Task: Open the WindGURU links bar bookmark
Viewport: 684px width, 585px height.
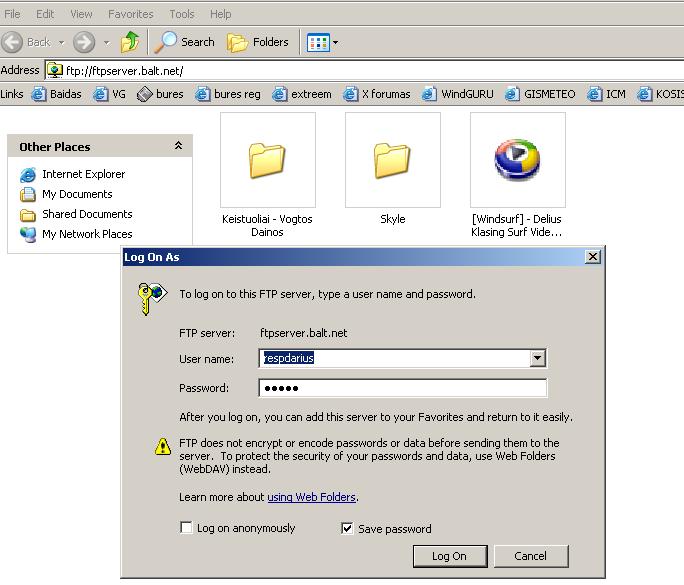Action: pos(458,94)
